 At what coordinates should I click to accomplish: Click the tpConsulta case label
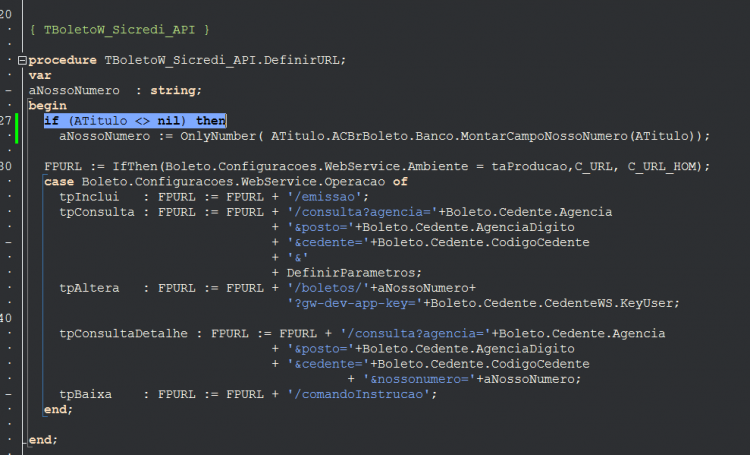[97, 212]
